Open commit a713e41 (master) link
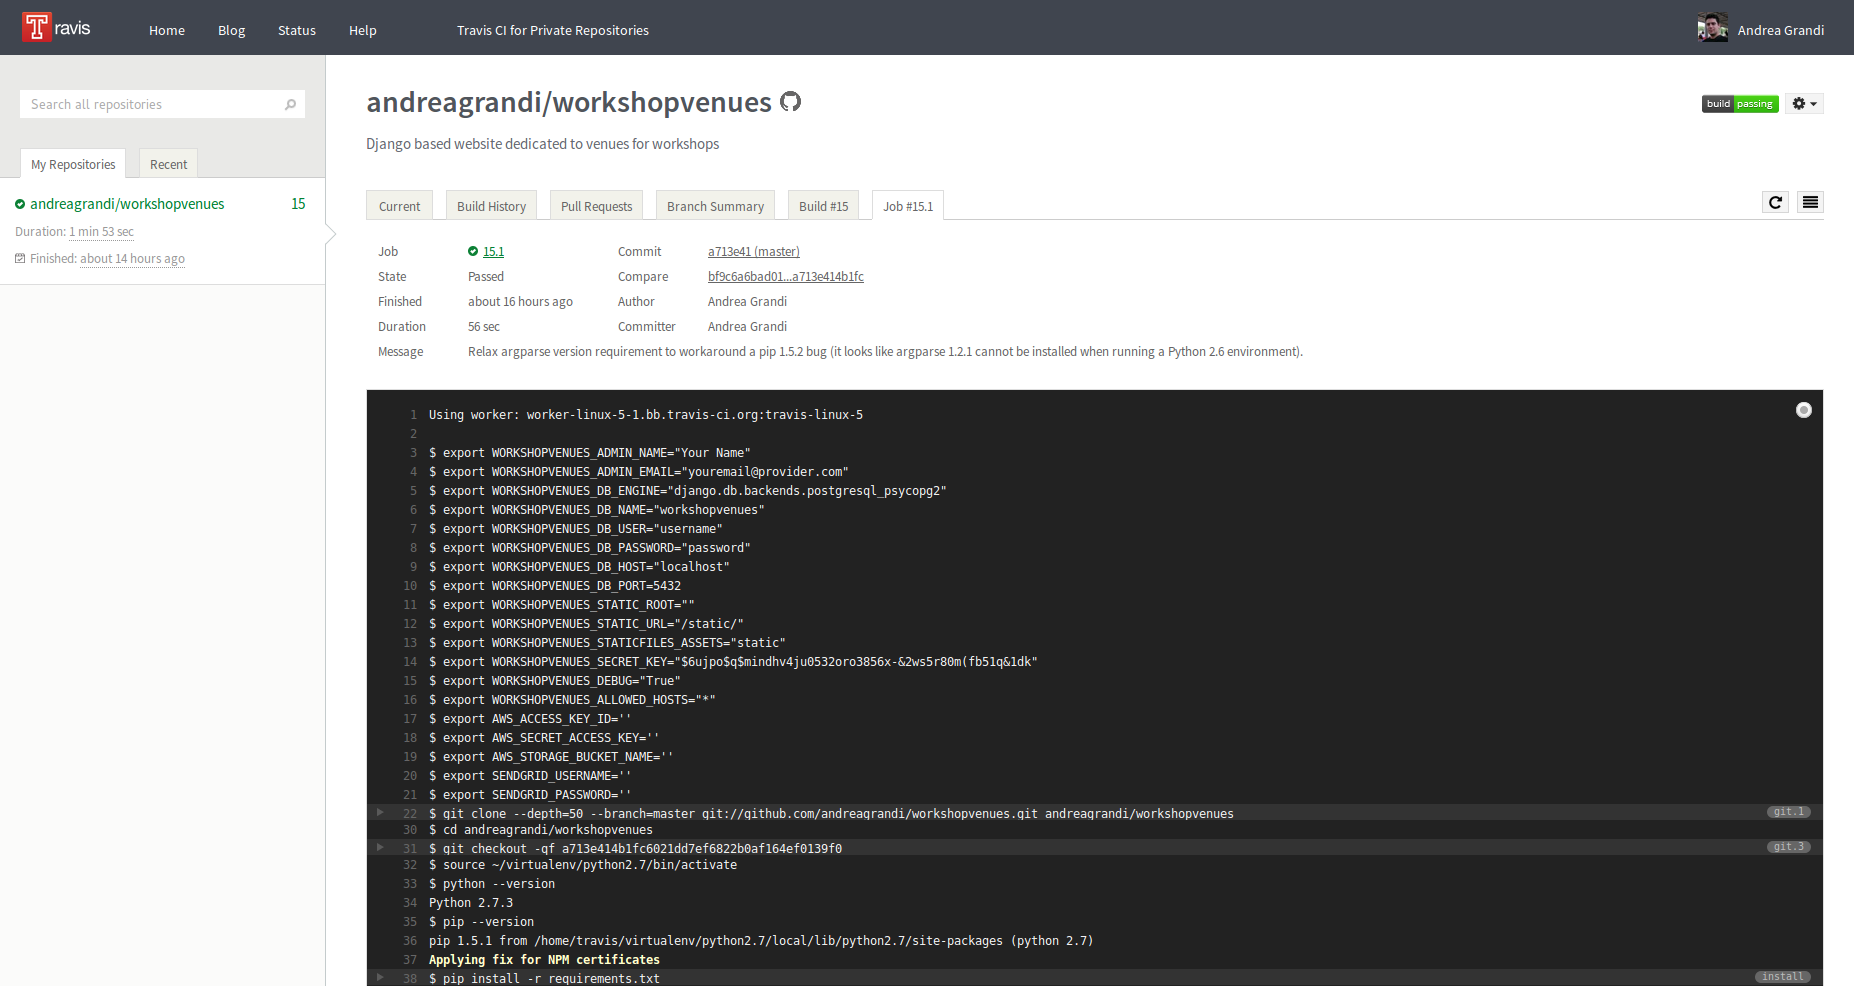Viewport: 1854px width, 986px height. click(754, 252)
